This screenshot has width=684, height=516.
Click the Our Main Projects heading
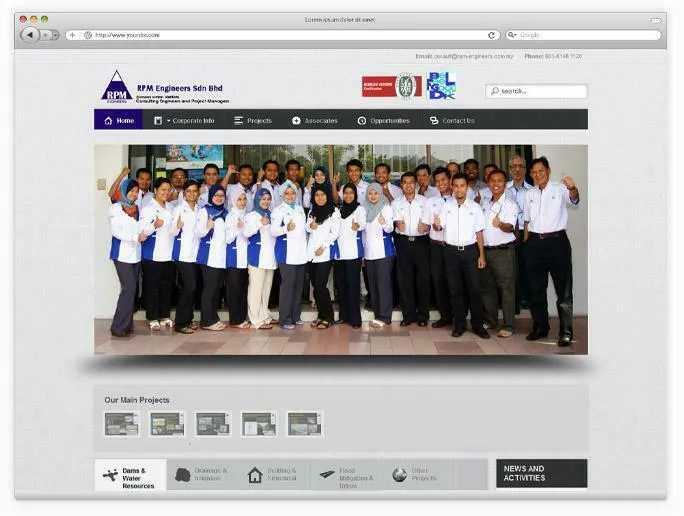pyautogui.click(x=137, y=400)
